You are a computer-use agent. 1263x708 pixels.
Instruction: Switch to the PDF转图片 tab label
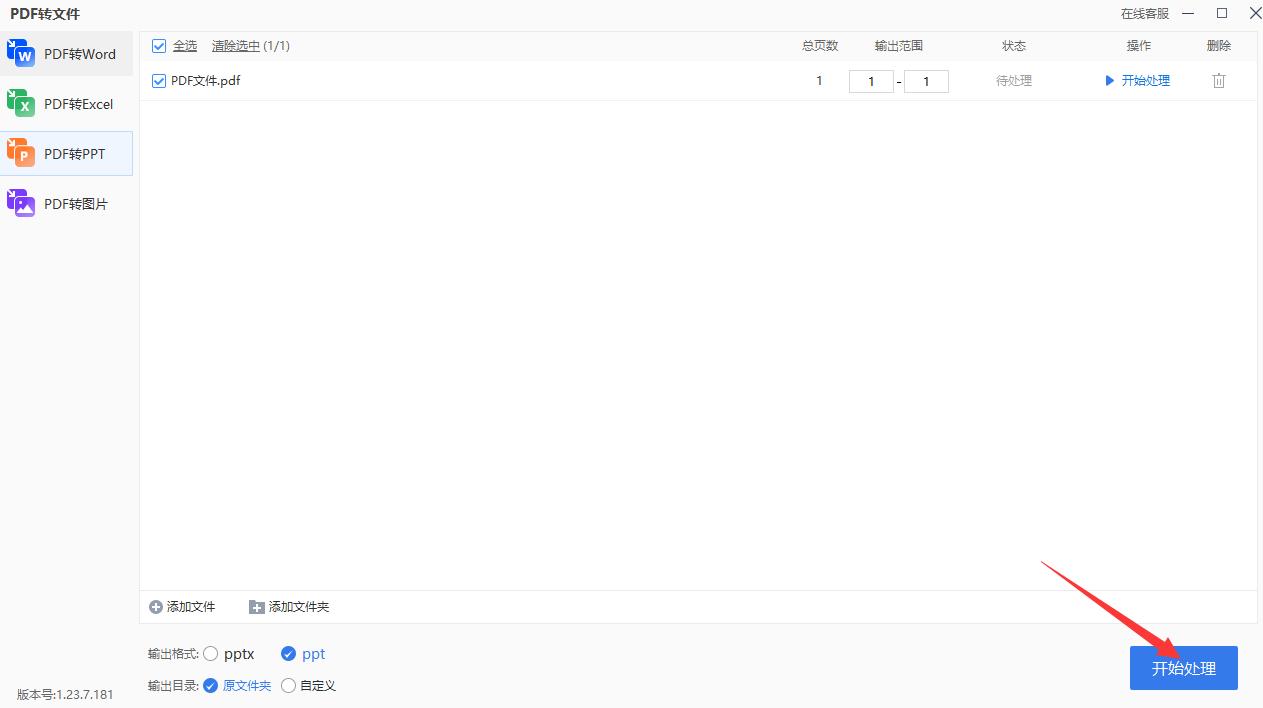coord(76,204)
